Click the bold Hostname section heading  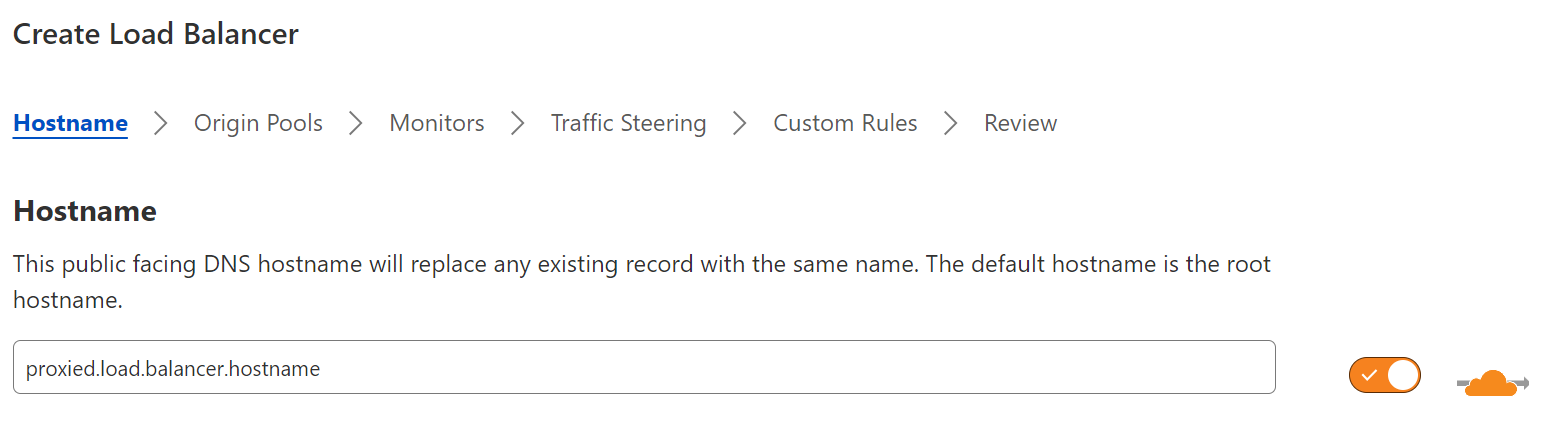[x=84, y=211]
